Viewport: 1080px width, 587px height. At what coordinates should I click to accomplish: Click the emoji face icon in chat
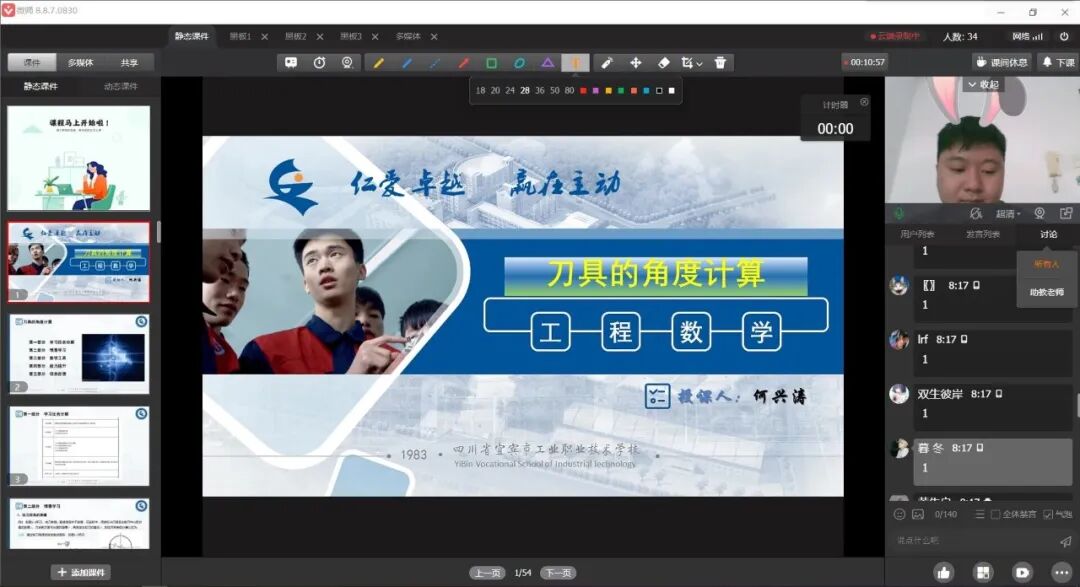(x=899, y=514)
